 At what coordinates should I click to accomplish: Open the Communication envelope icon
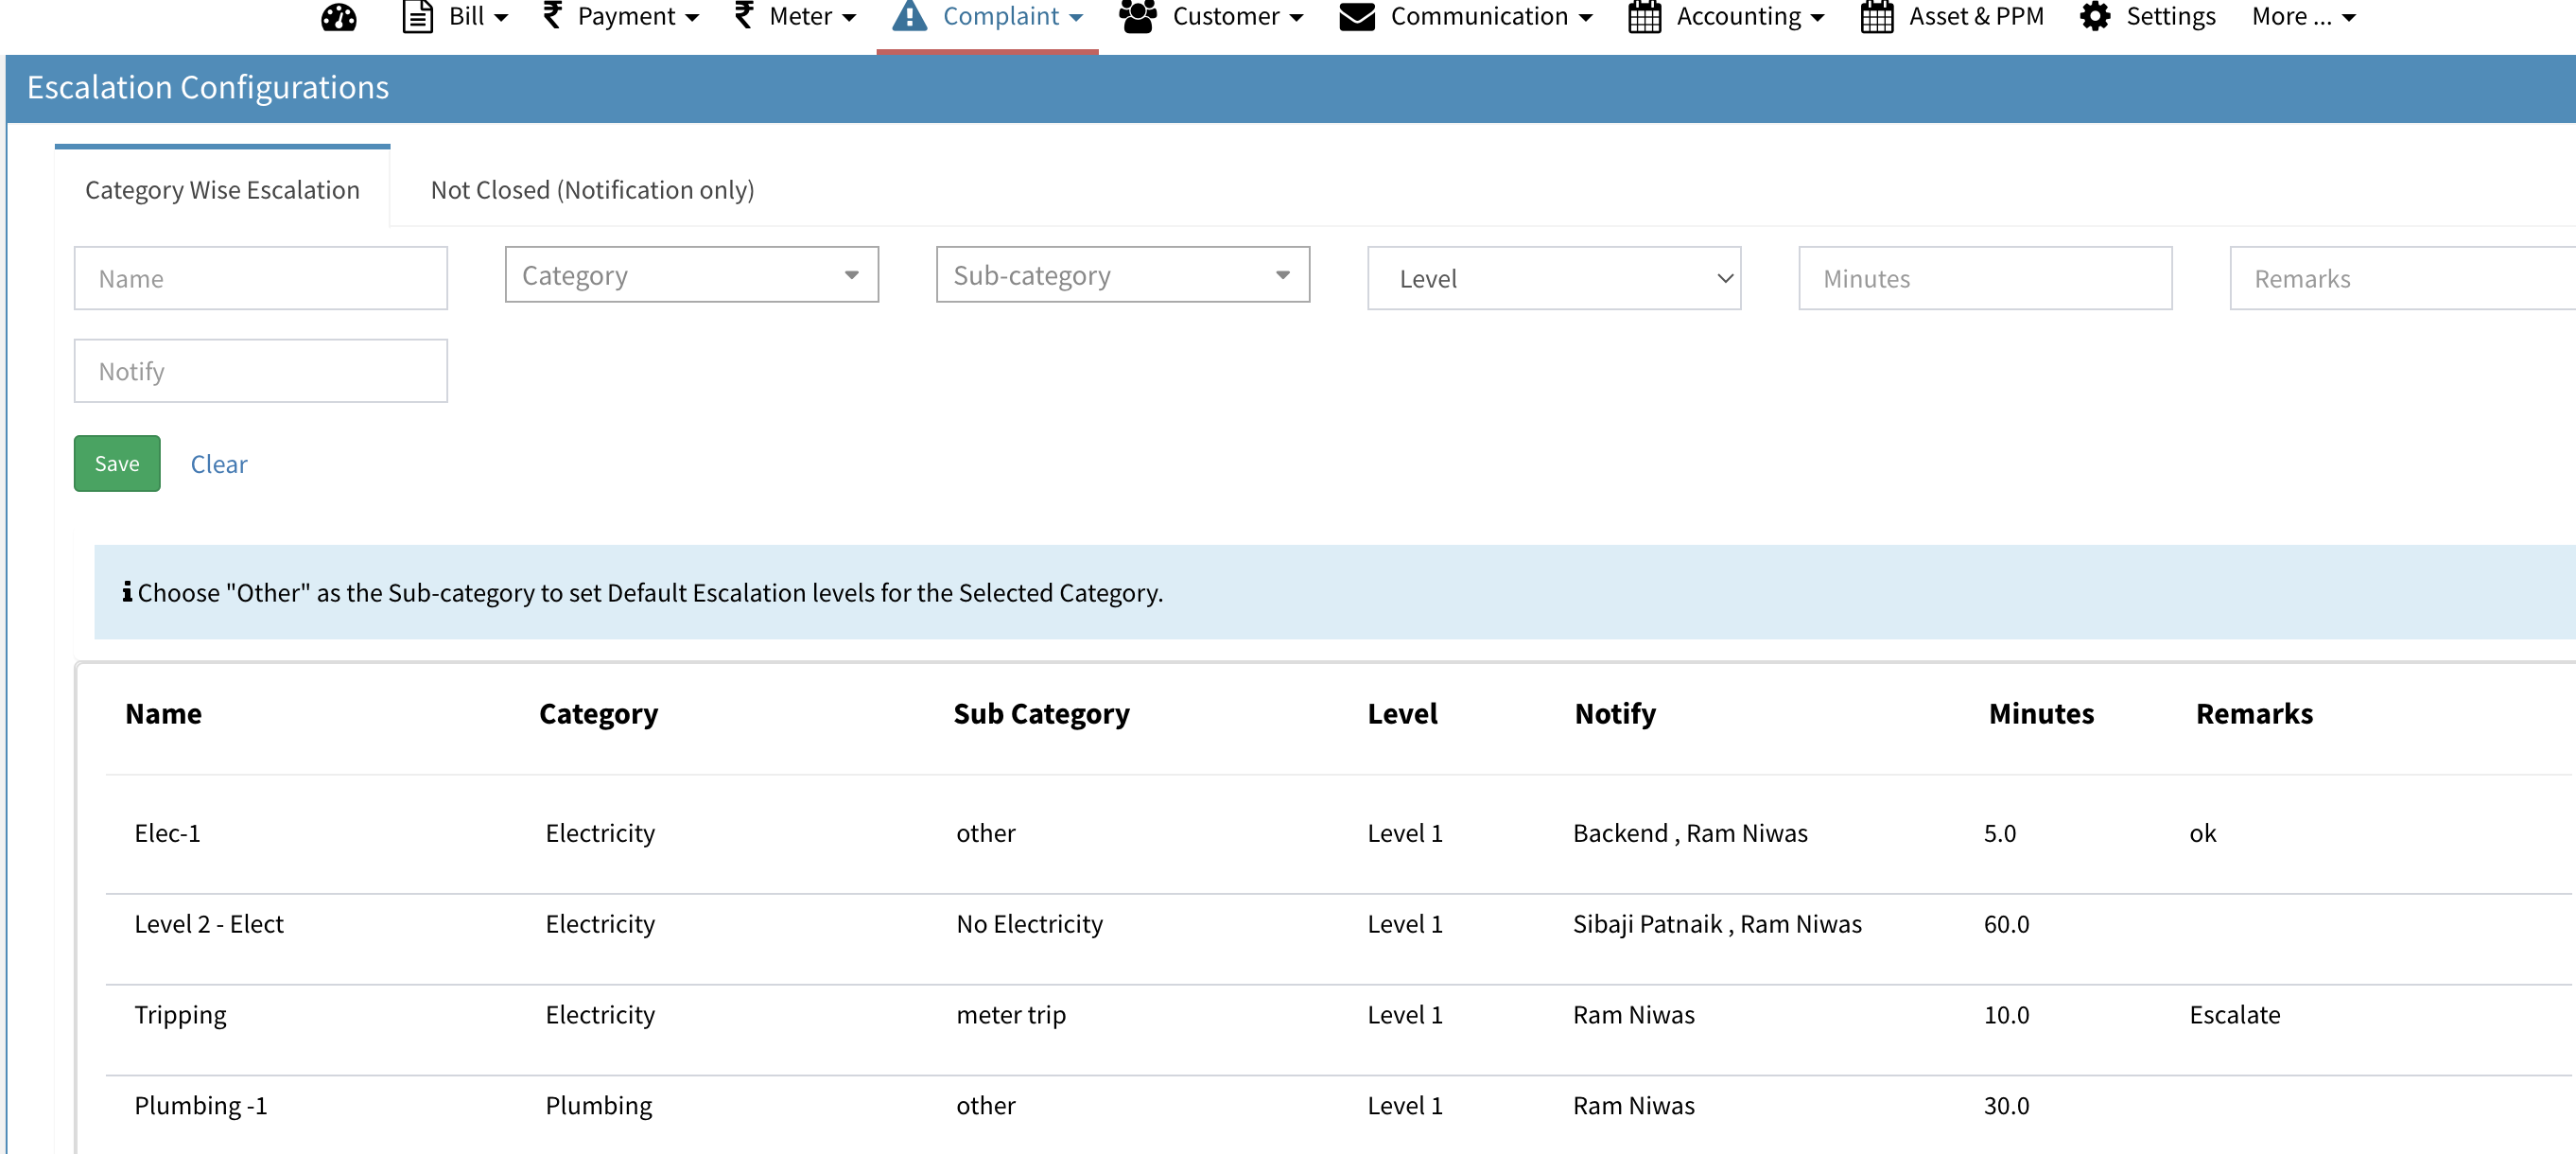tap(1356, 16)
